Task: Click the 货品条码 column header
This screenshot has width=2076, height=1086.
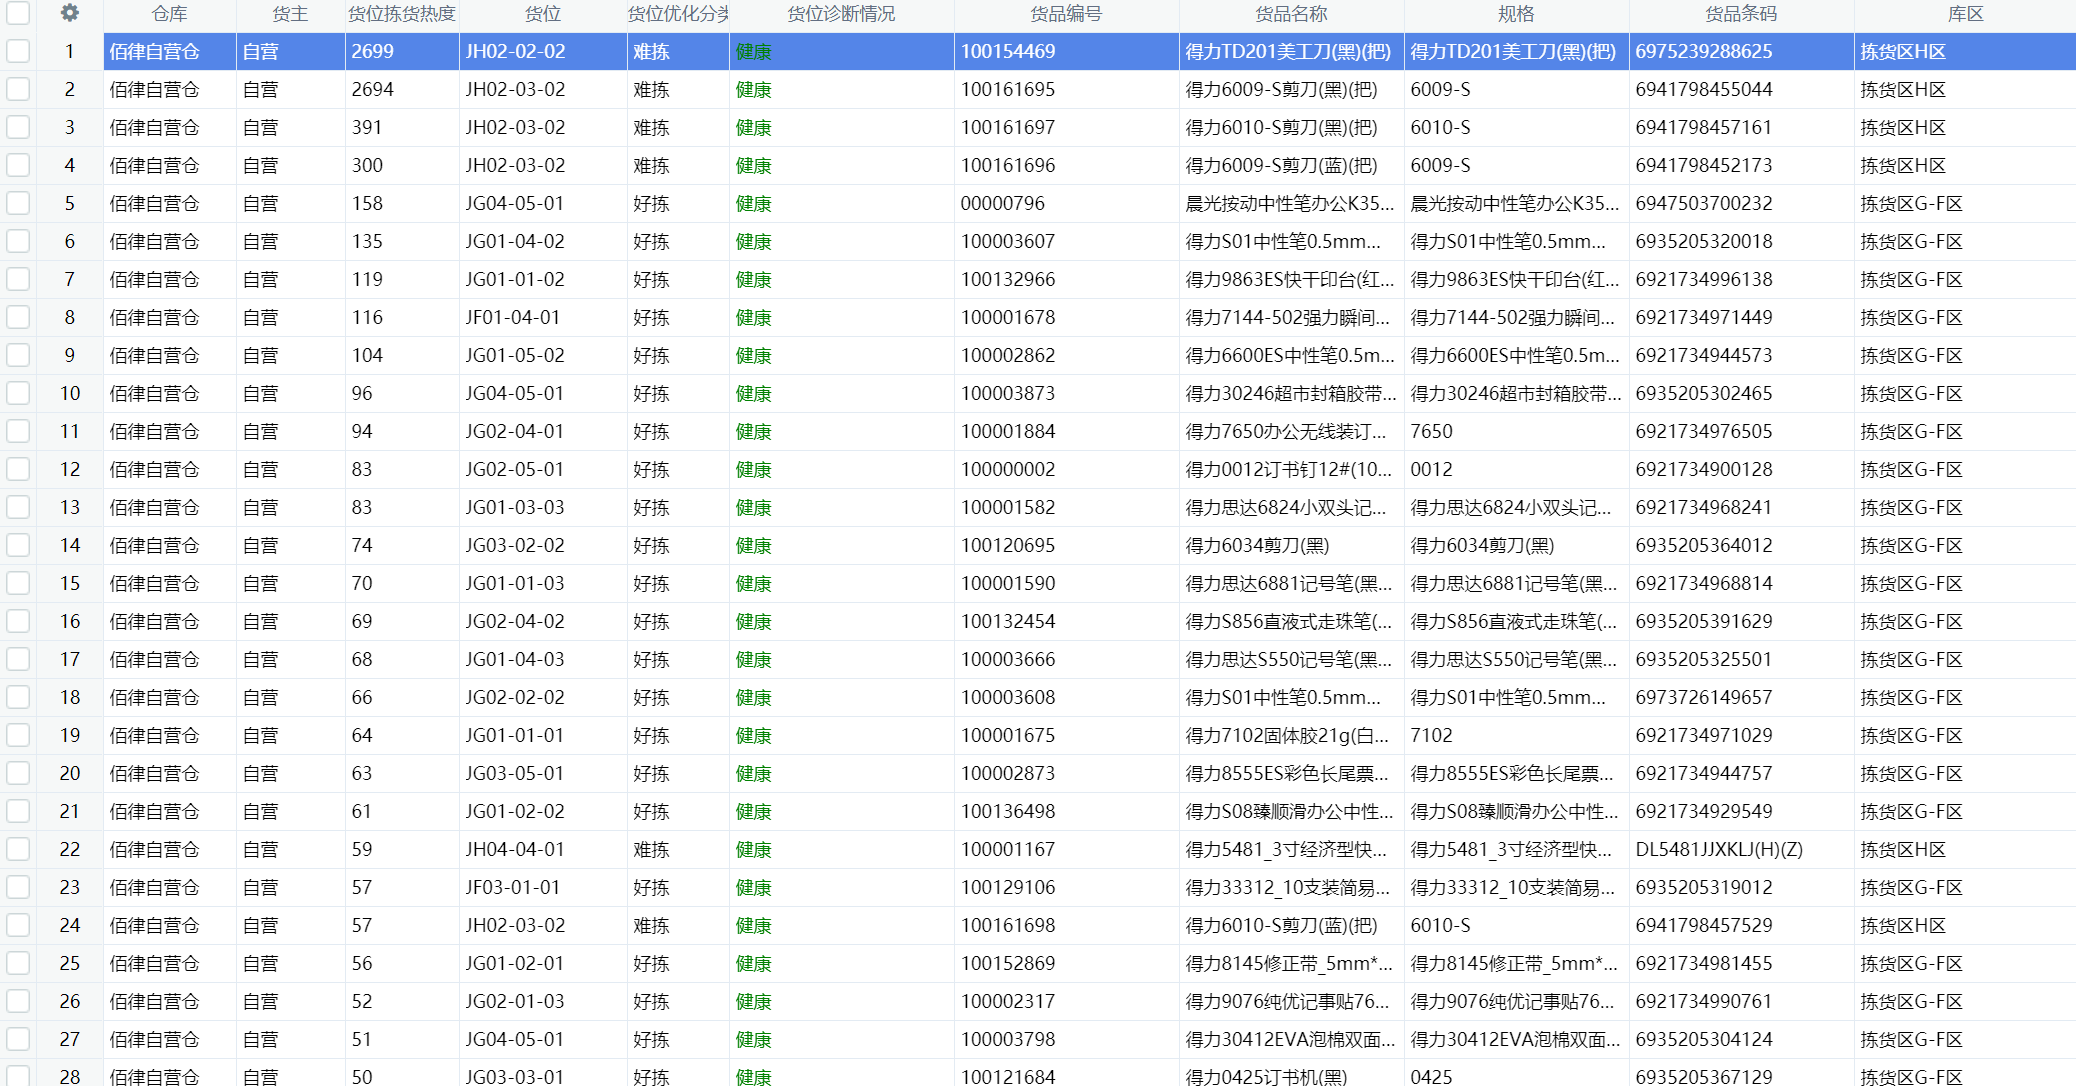Action: [1741, 14]
